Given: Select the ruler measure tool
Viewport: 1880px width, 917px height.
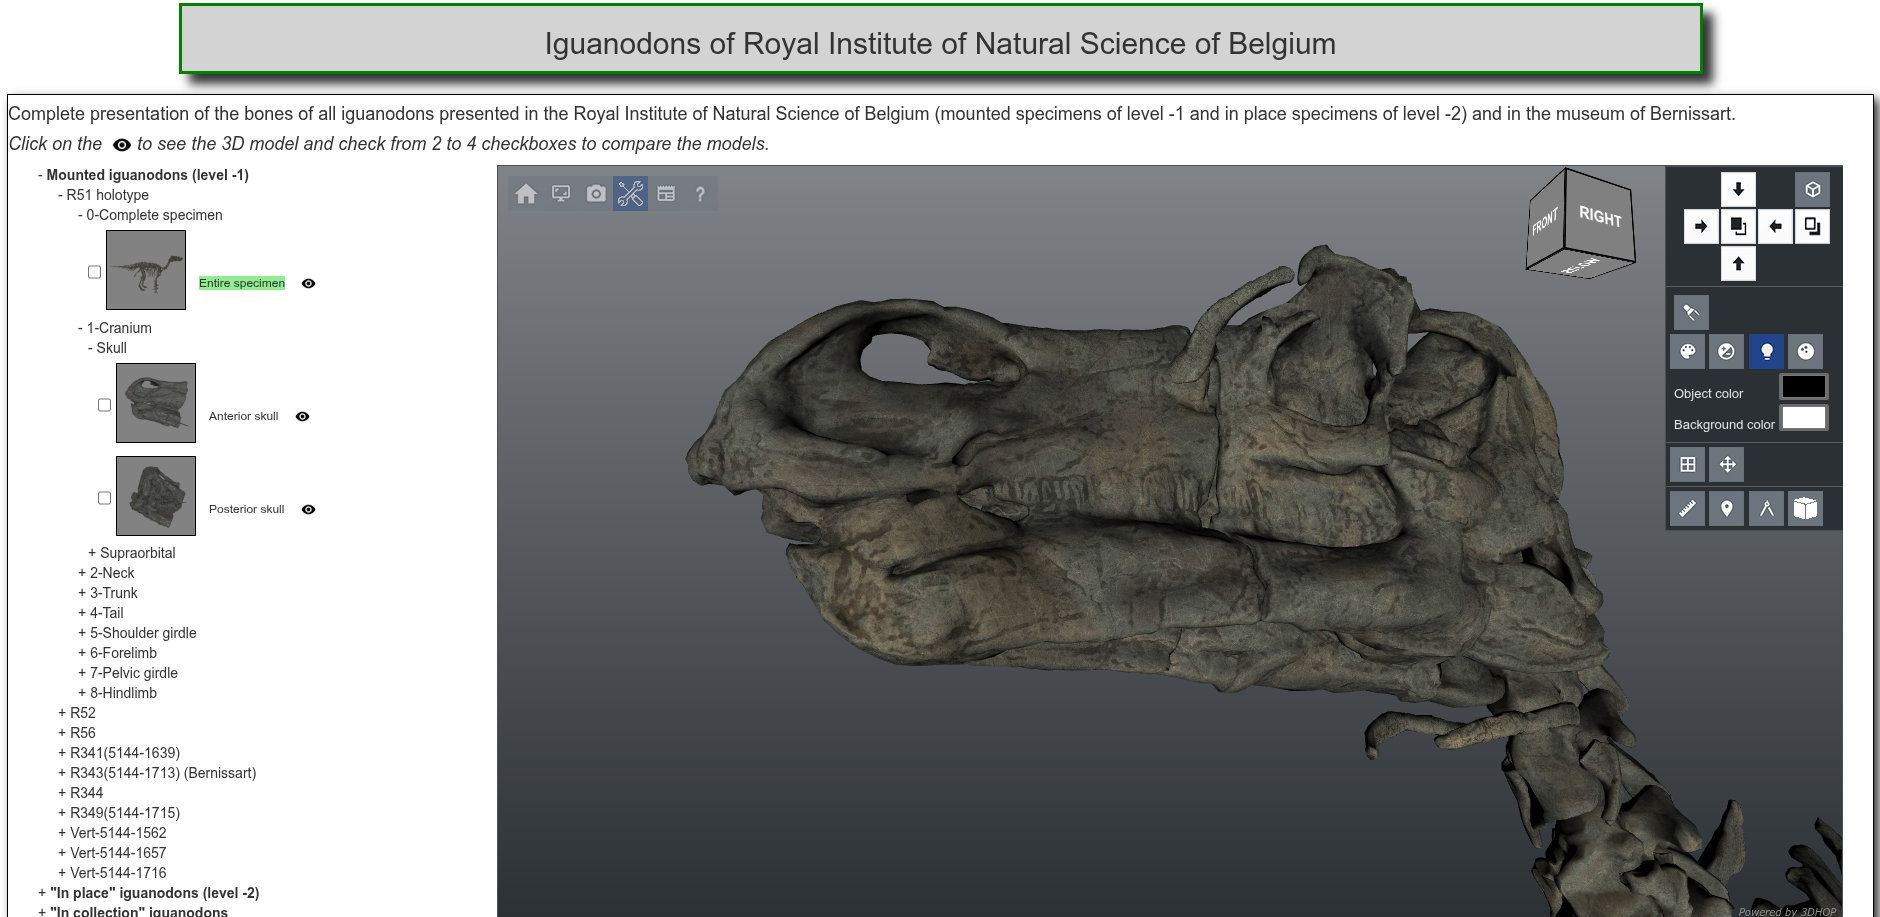Looking at the screenshot, I should click(1688, 508).
